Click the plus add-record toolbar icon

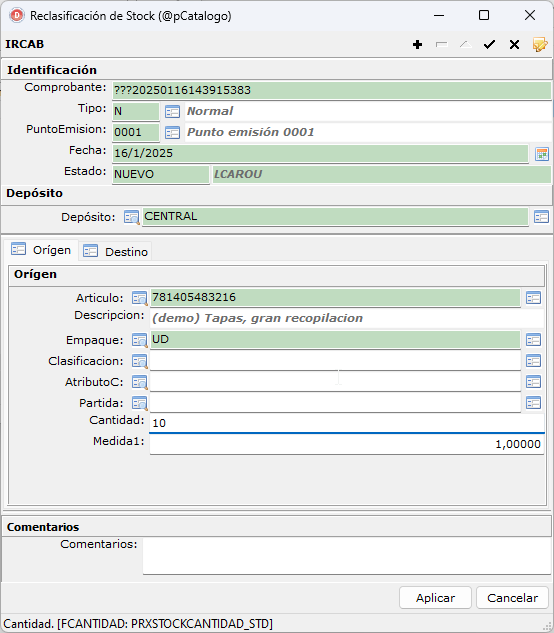pyautogui.click(x=418, y=44)
